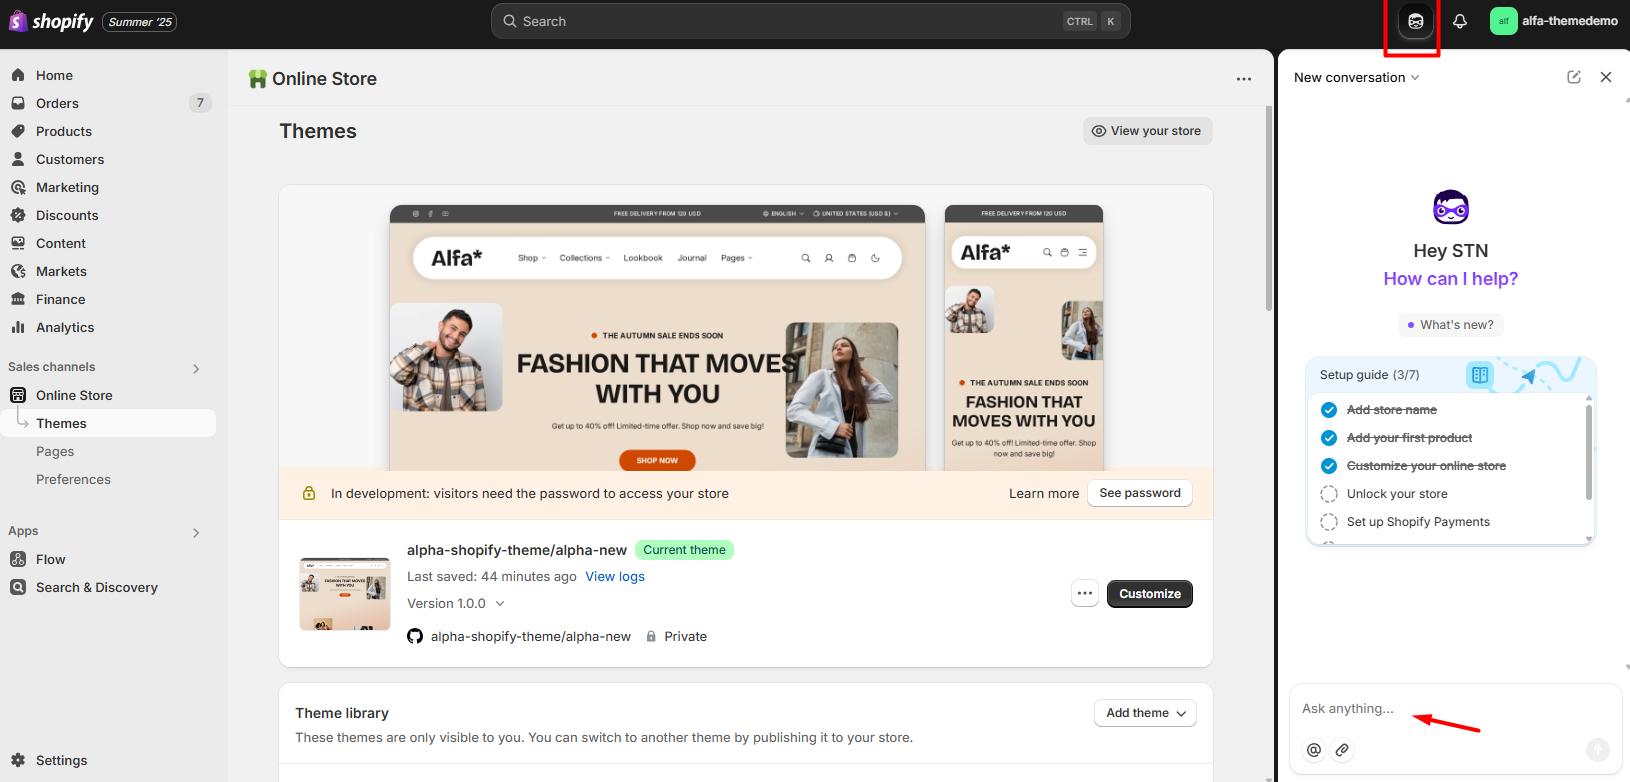Open View logs link
Image resolution: width=1630 pixels, height=782 pixels.
coord(615,576)
